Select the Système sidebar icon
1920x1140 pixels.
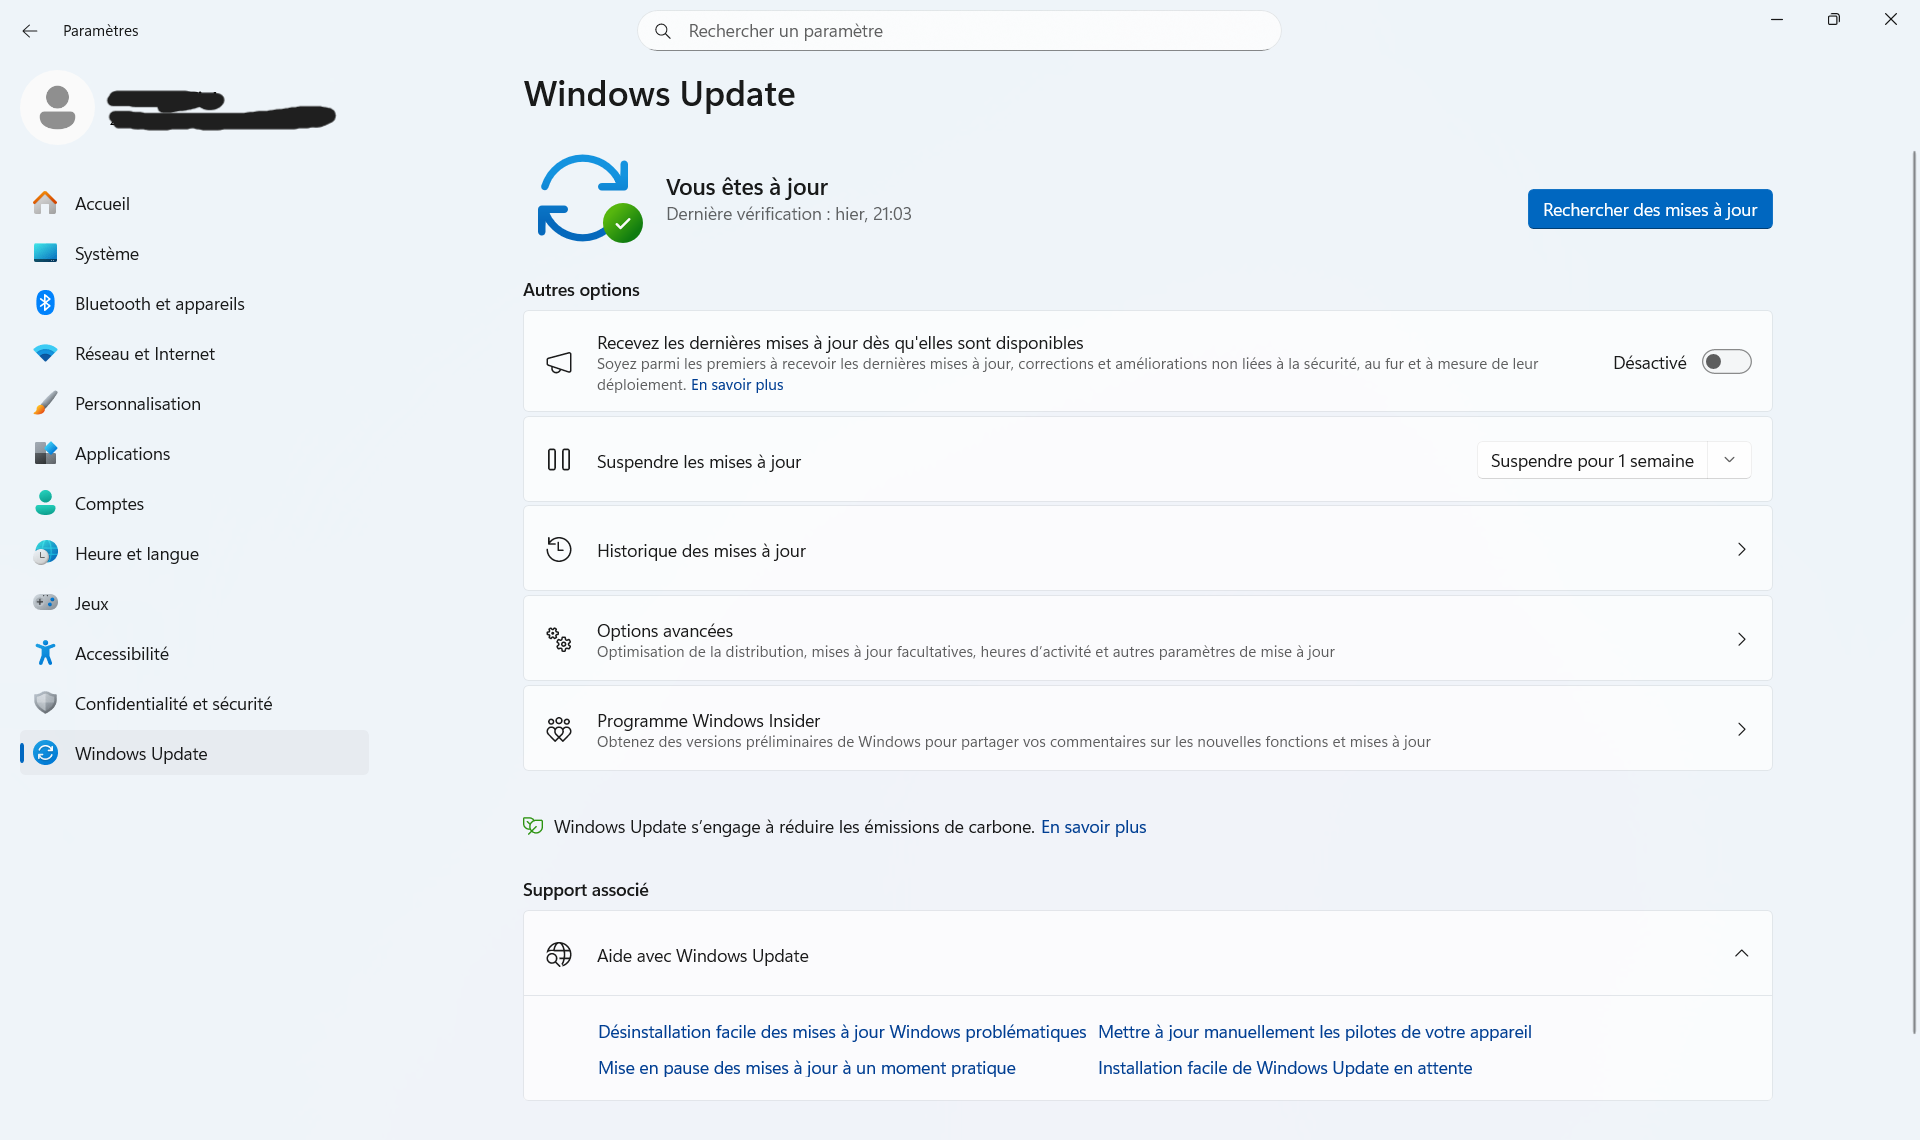point(45,253)
